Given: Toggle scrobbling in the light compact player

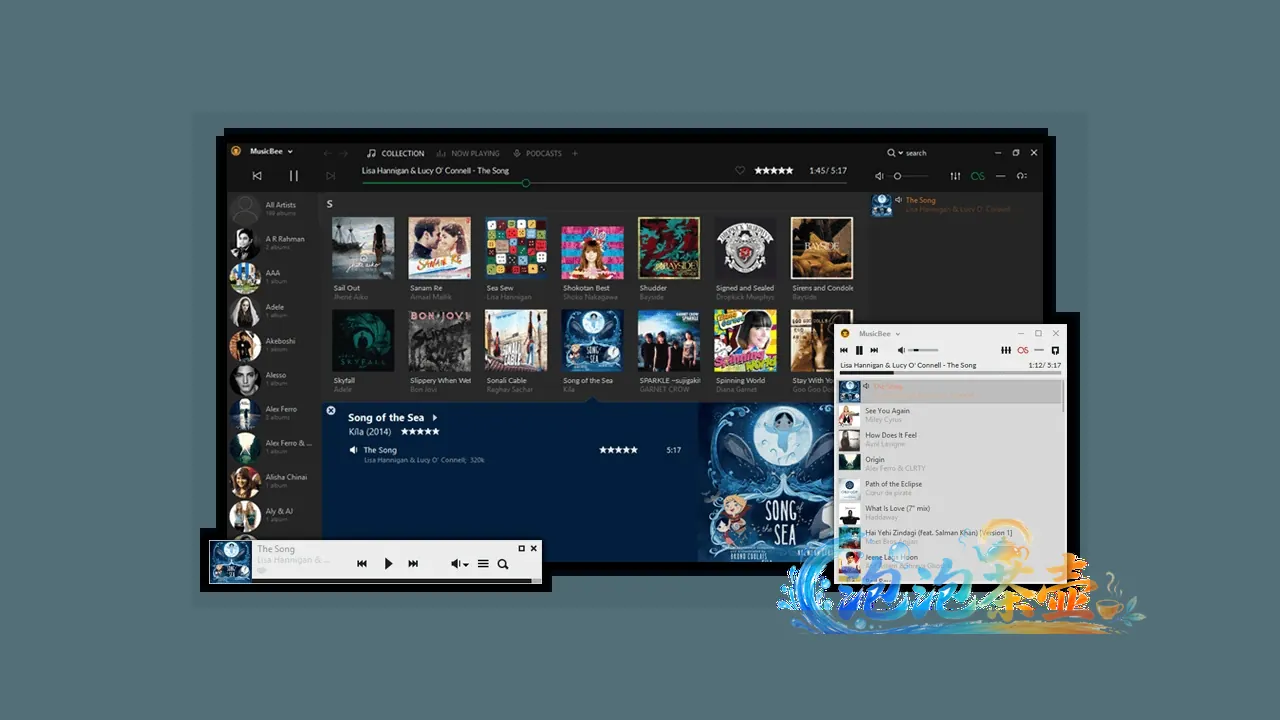Looking at the screenshot, I should (x=1022, y=350).
